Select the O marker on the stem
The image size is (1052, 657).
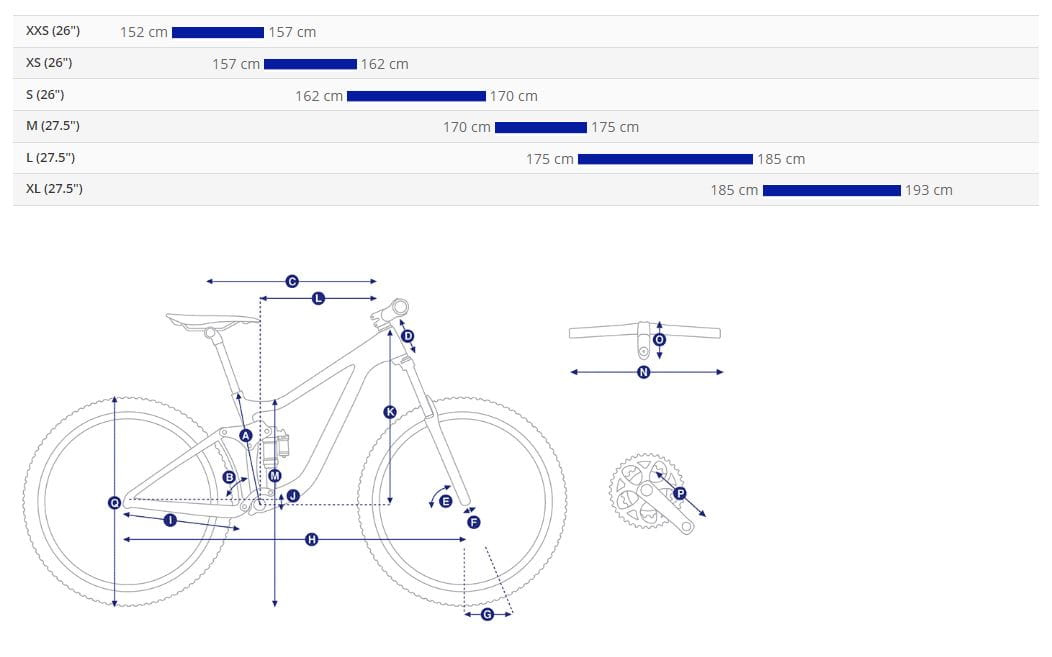[659, 340]
